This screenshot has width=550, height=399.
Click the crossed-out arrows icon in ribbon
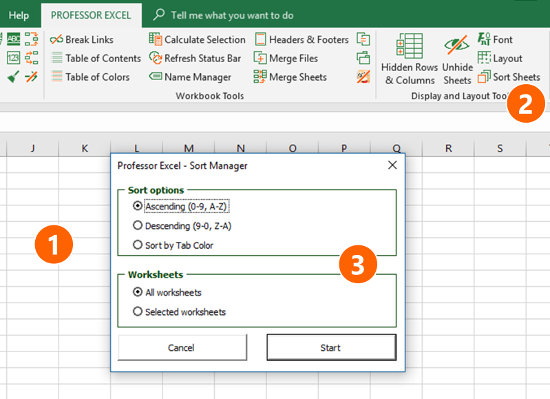point(32,76)
